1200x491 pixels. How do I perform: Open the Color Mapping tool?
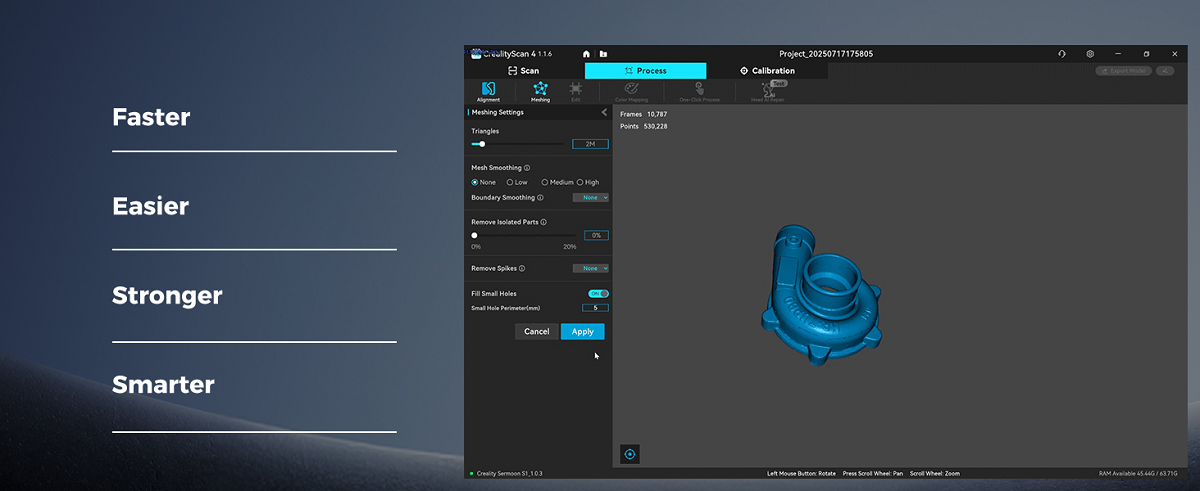[631, 89]
